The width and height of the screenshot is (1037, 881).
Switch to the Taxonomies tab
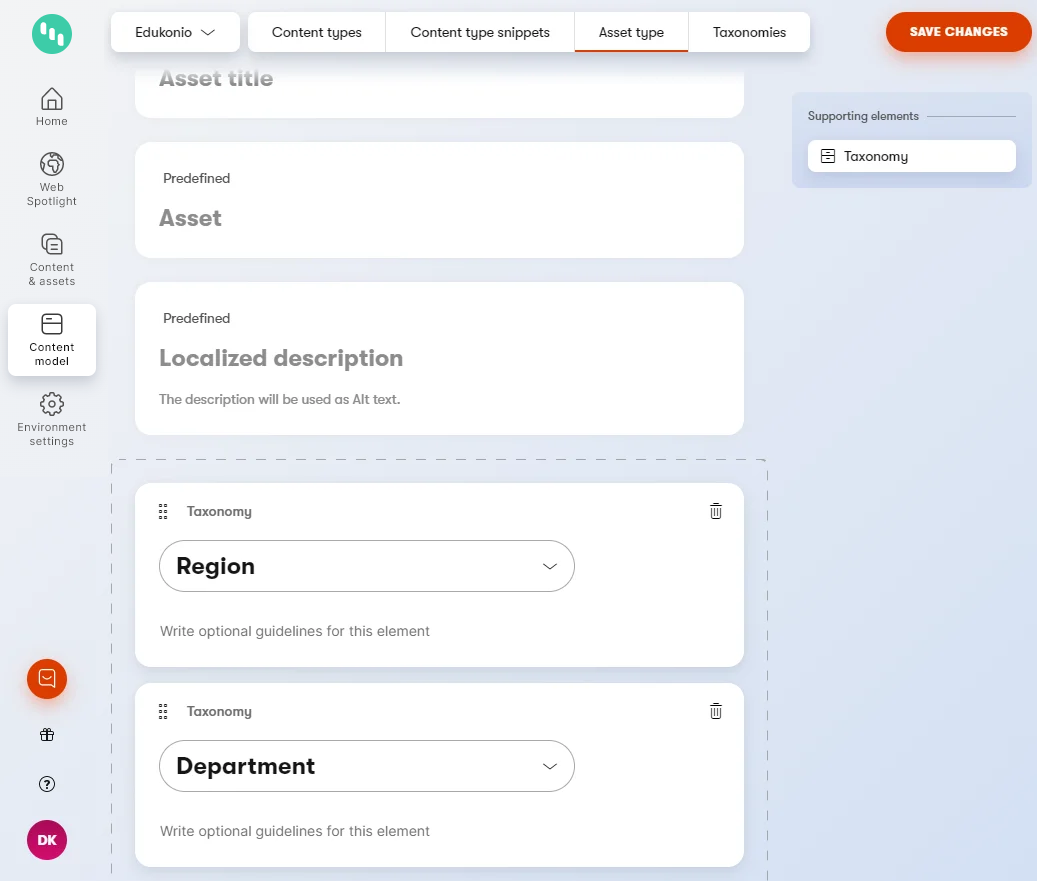749,32
